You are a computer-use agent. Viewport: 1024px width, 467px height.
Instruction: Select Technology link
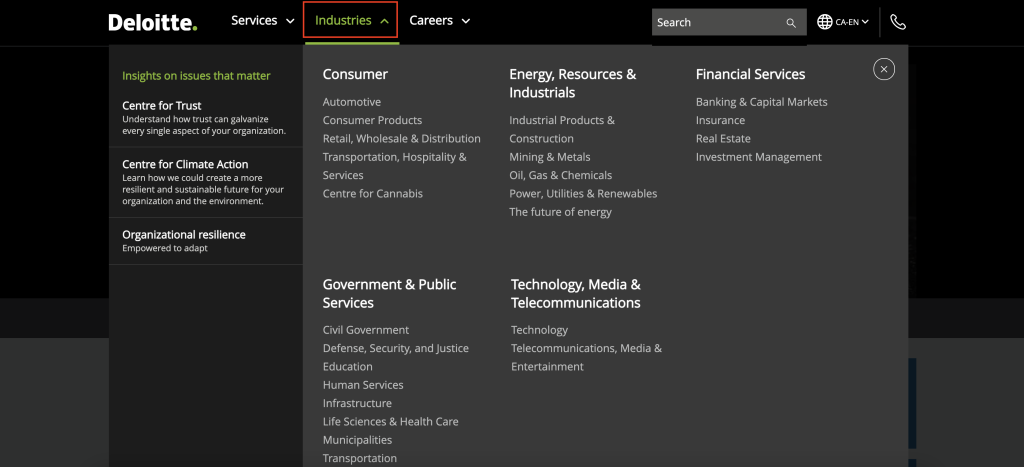coord(539,330)
